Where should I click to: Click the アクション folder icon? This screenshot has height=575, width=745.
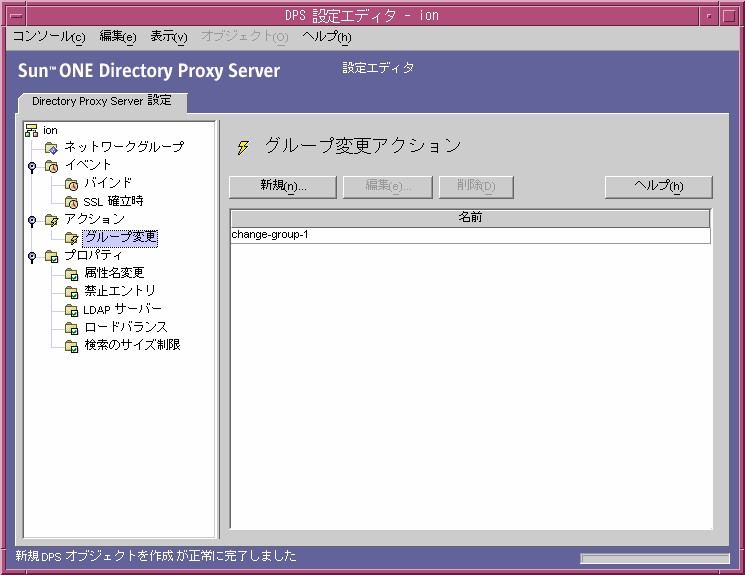point(51,220)
